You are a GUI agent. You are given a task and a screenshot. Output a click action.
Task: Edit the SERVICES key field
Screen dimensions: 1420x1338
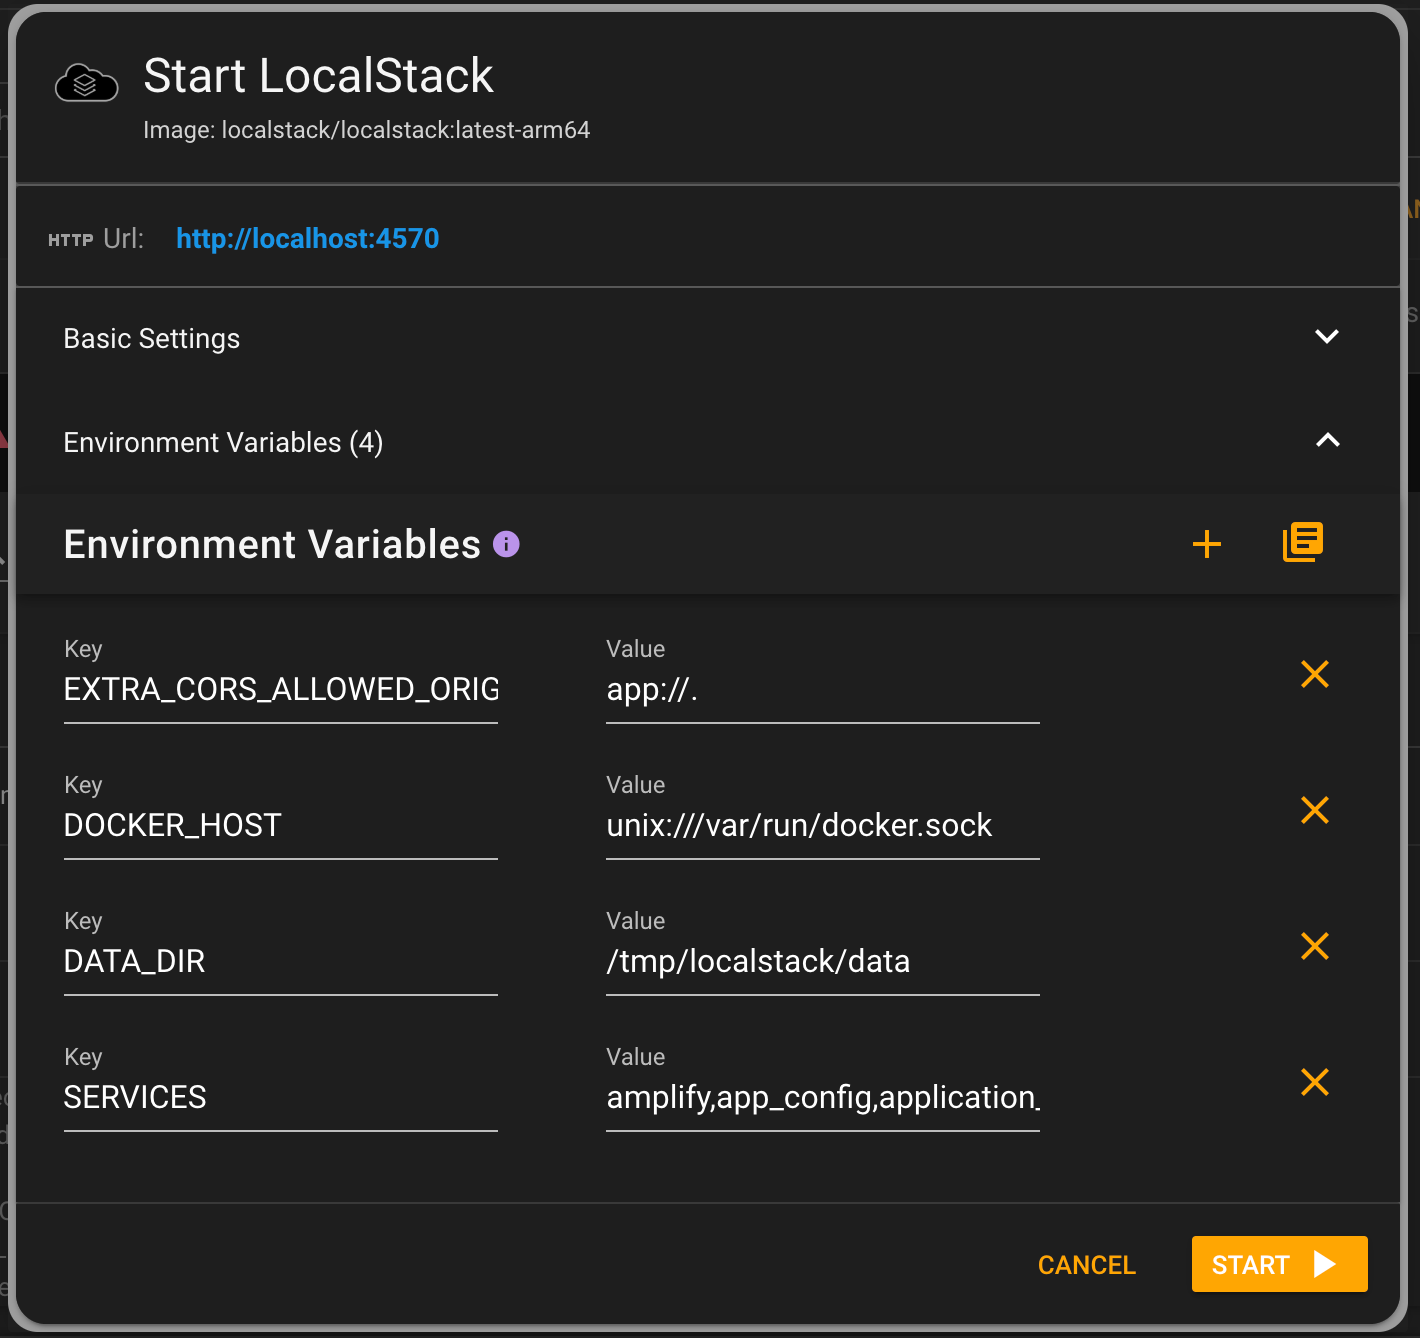(x=281, y=1098)
